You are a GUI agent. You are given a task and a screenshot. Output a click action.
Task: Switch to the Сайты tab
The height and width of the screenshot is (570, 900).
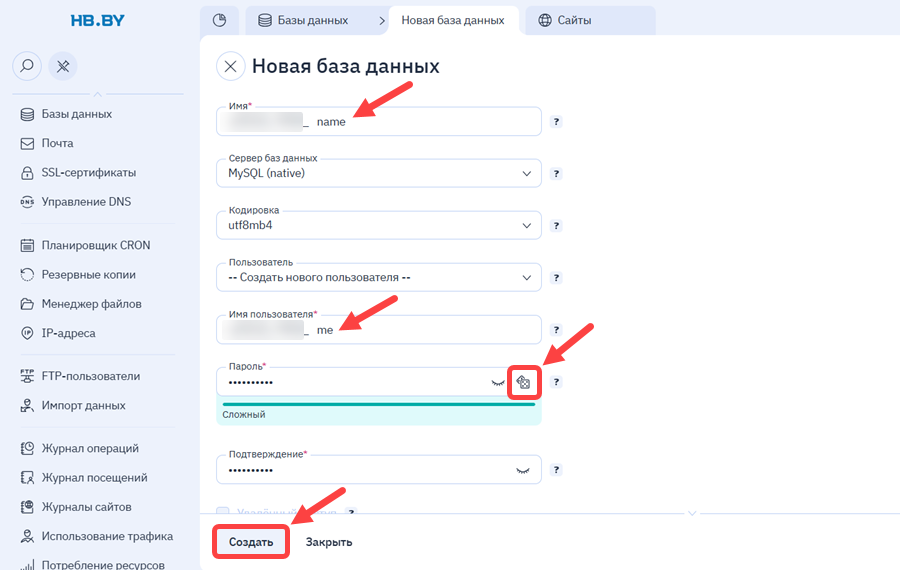click(590, 21)
